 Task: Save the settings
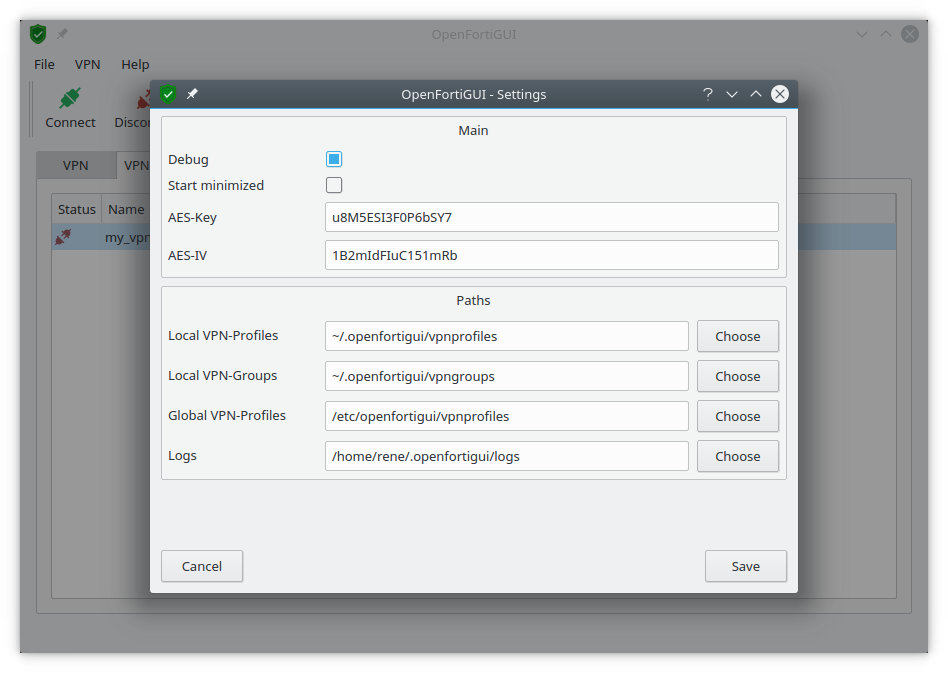(x=745, y=566)
